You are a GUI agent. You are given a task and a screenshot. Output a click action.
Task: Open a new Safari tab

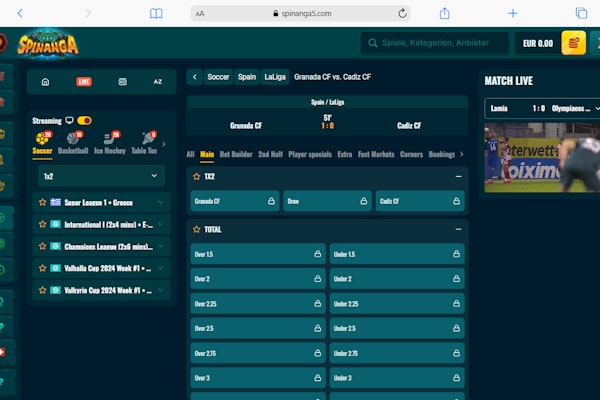point(512,13)
